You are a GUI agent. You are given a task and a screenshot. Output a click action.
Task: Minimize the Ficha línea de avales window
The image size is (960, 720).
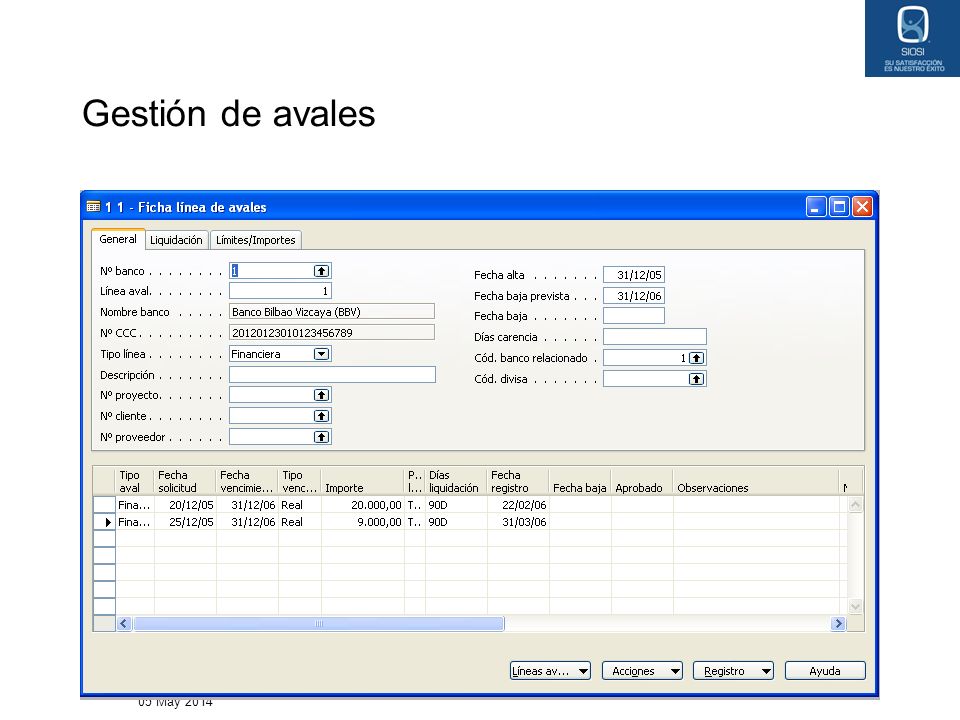tap(816, 207)
